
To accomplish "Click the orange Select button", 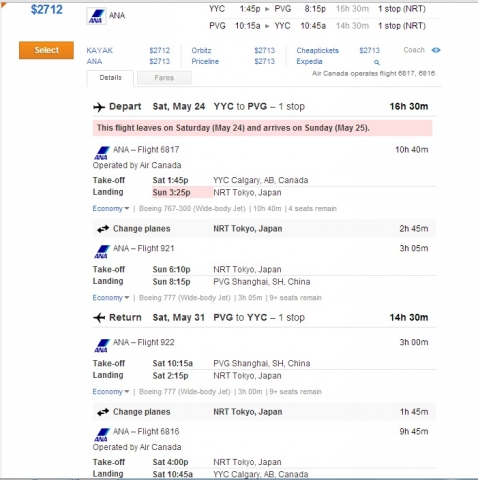I will pos(46,50).
